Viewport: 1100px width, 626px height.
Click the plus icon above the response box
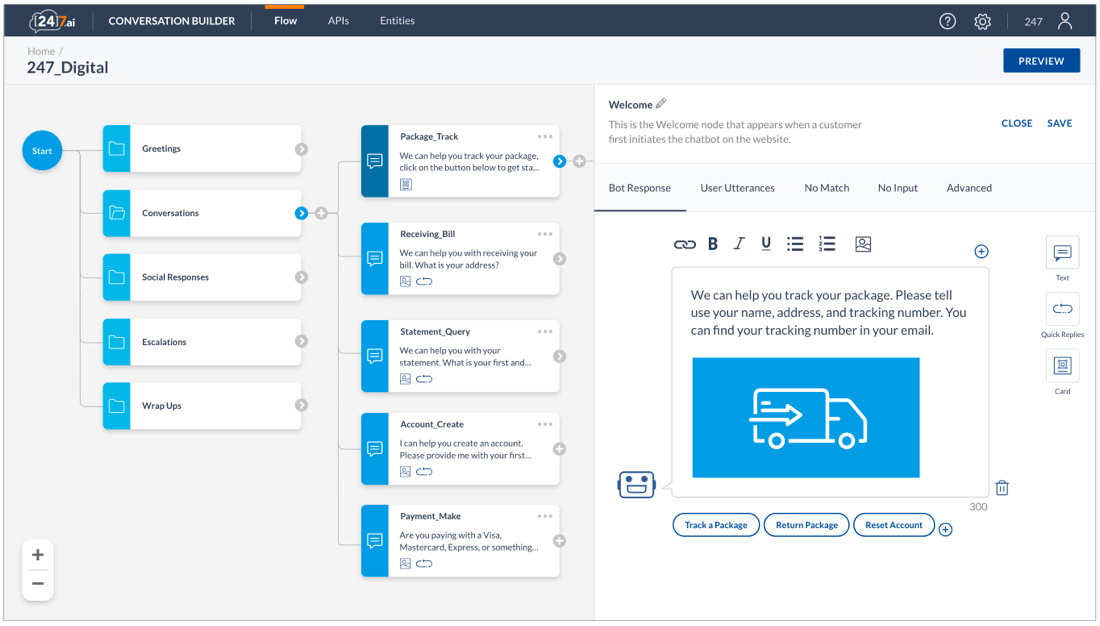(981, 251)
